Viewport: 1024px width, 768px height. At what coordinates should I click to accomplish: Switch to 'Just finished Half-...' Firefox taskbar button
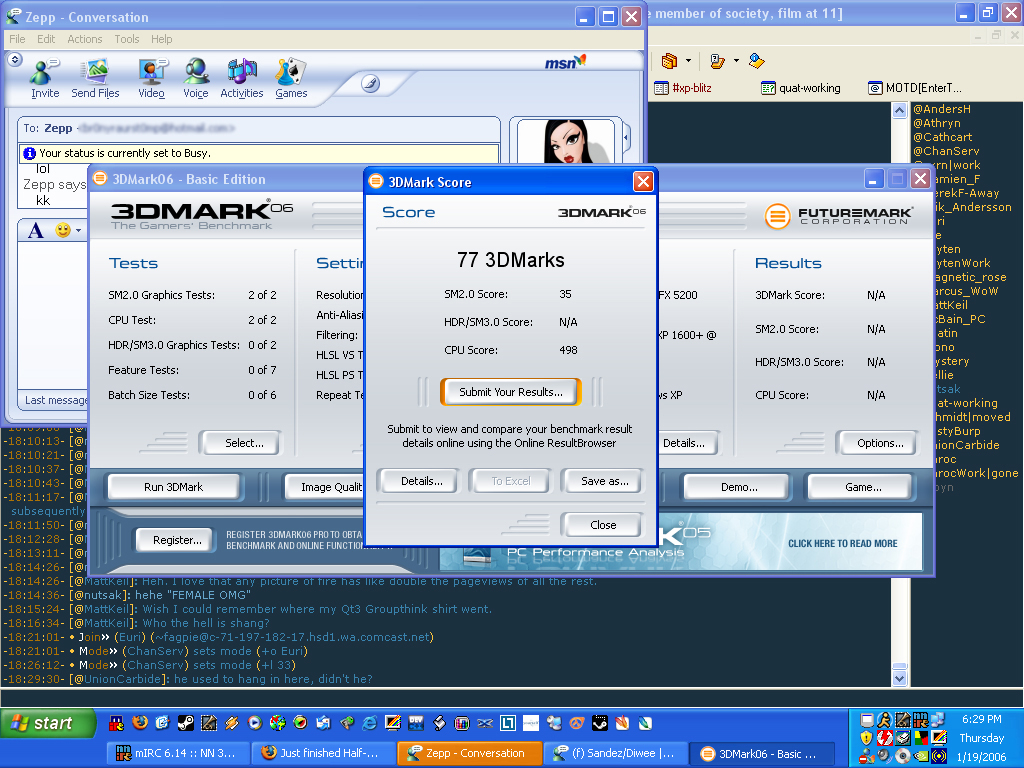pyautogui.click(x=324, y=753)
